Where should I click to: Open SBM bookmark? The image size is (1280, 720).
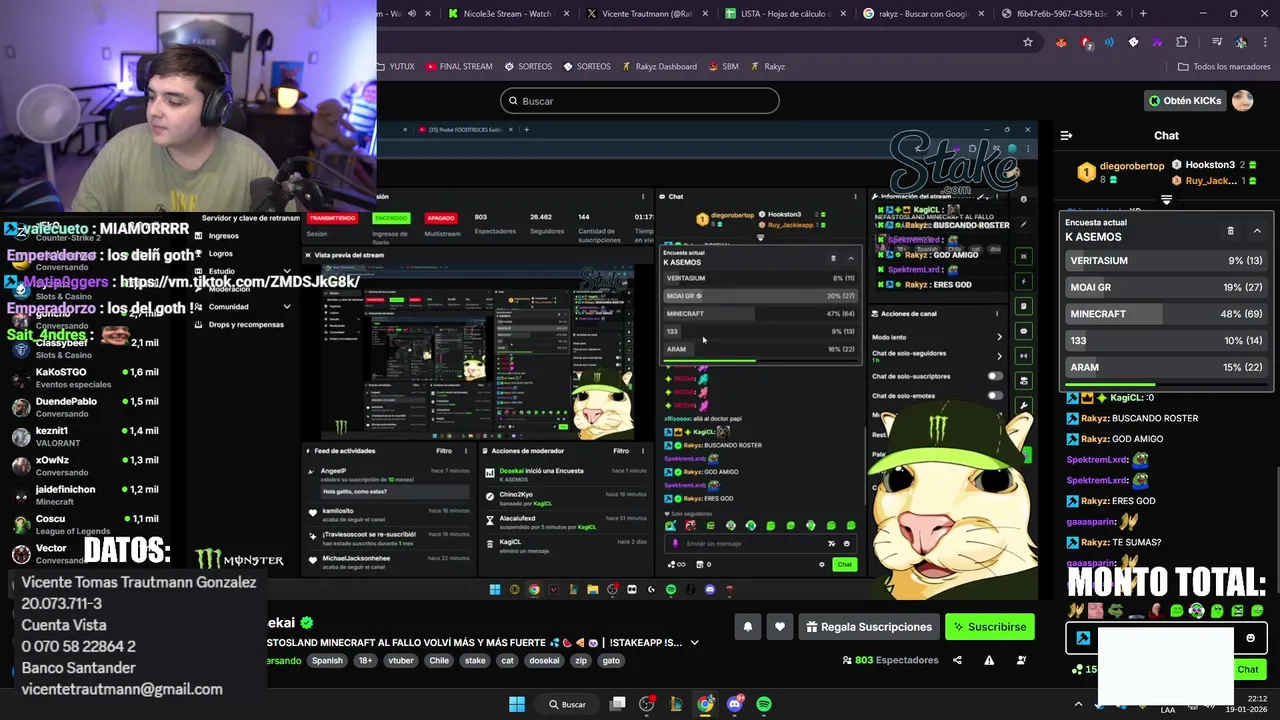click(x=723, y=67)
